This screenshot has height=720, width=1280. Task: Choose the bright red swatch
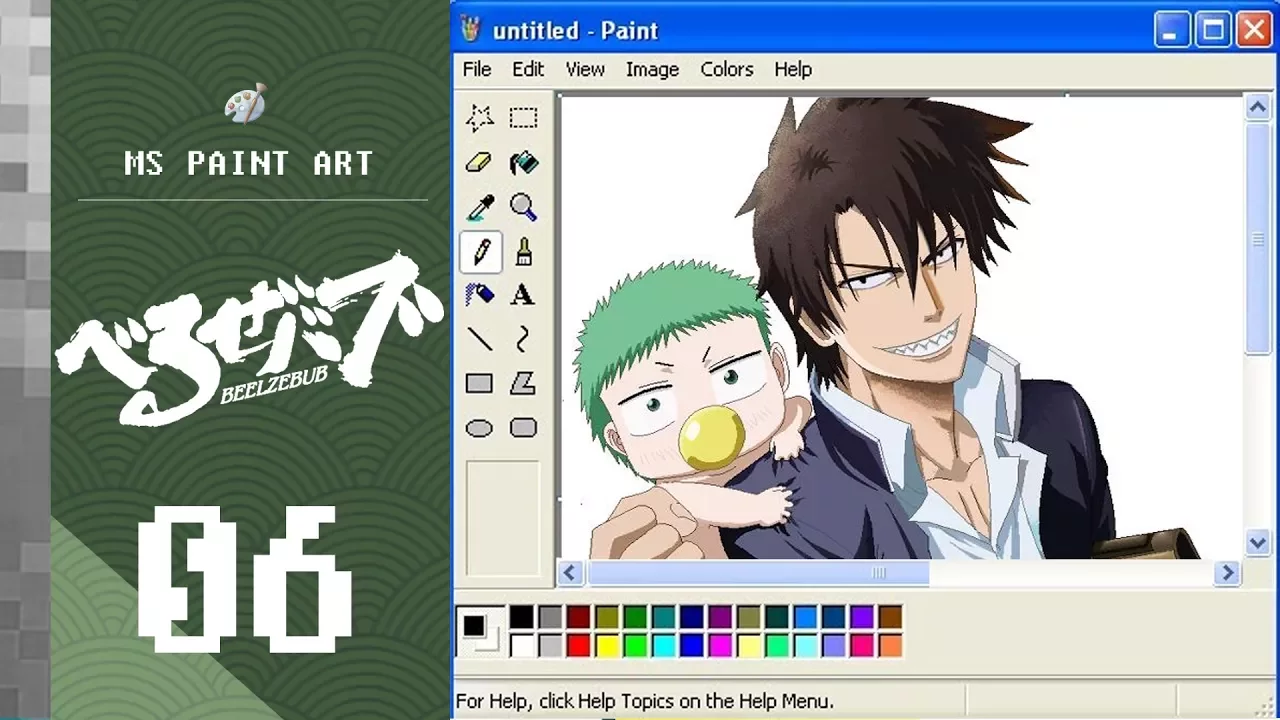tap(578, 645)
